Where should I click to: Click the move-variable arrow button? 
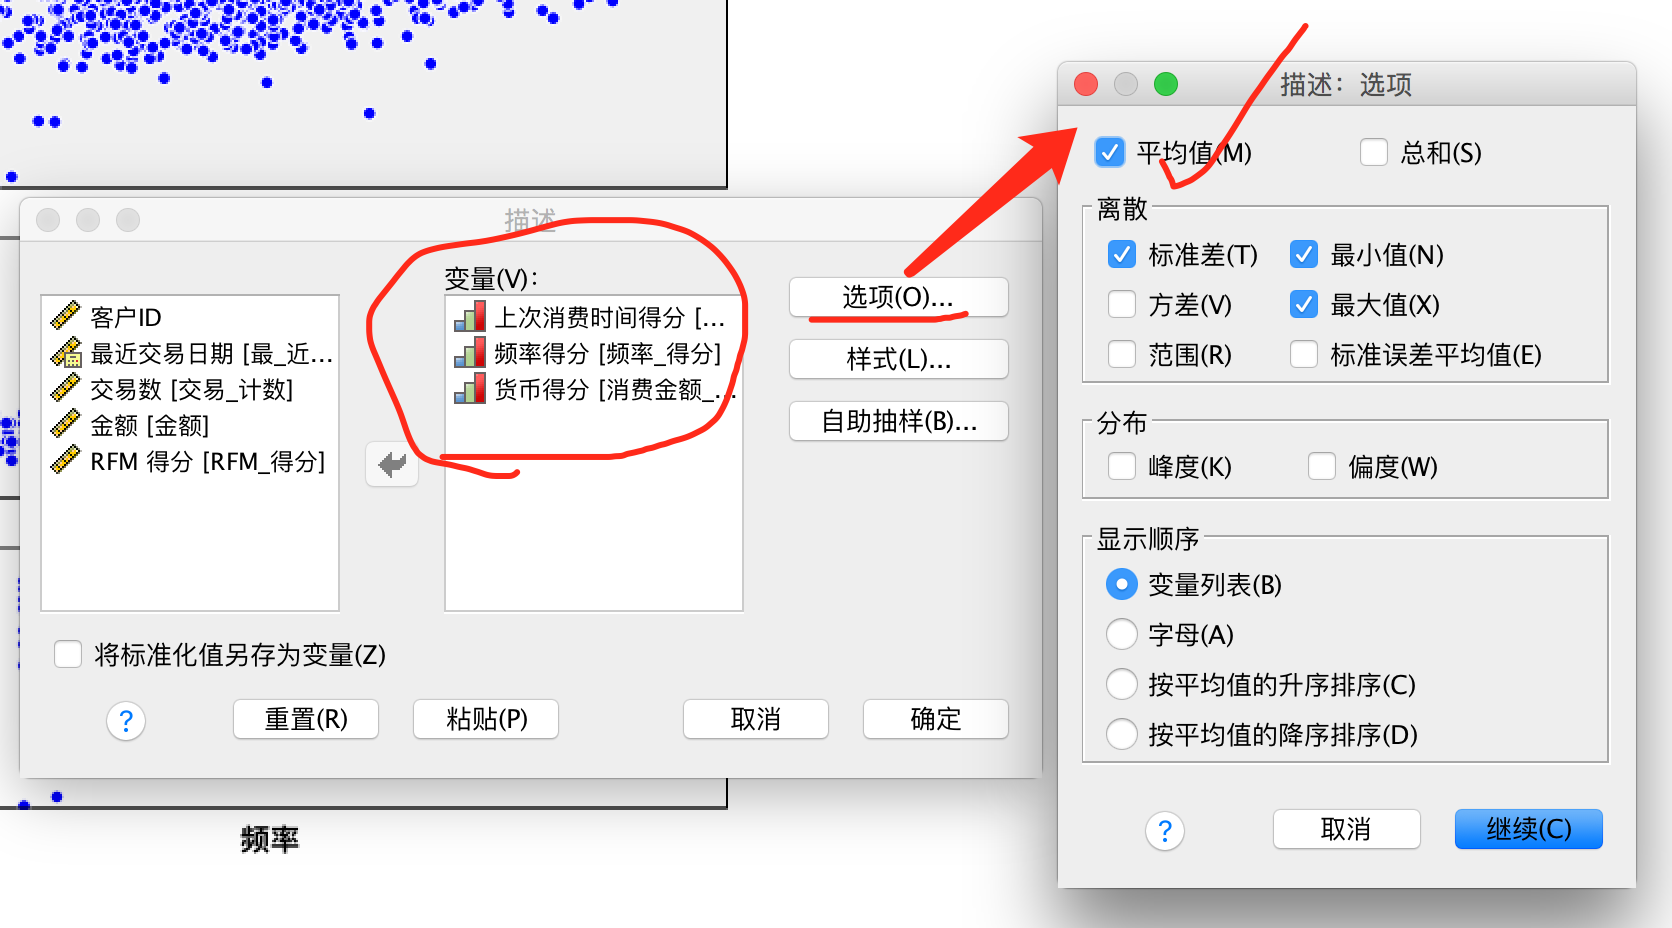click(392, 464)
